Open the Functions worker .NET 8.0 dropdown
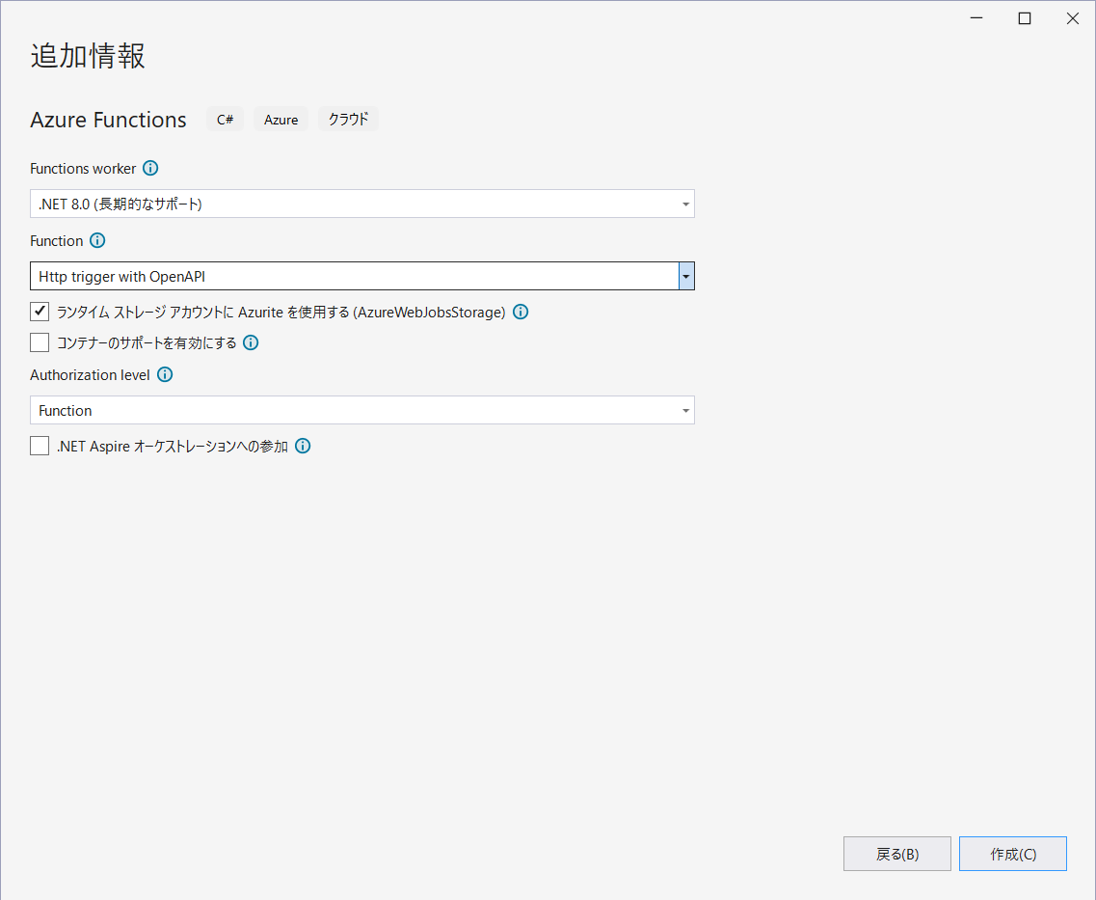The image size is (1096, 900). [x=362, y=204]
